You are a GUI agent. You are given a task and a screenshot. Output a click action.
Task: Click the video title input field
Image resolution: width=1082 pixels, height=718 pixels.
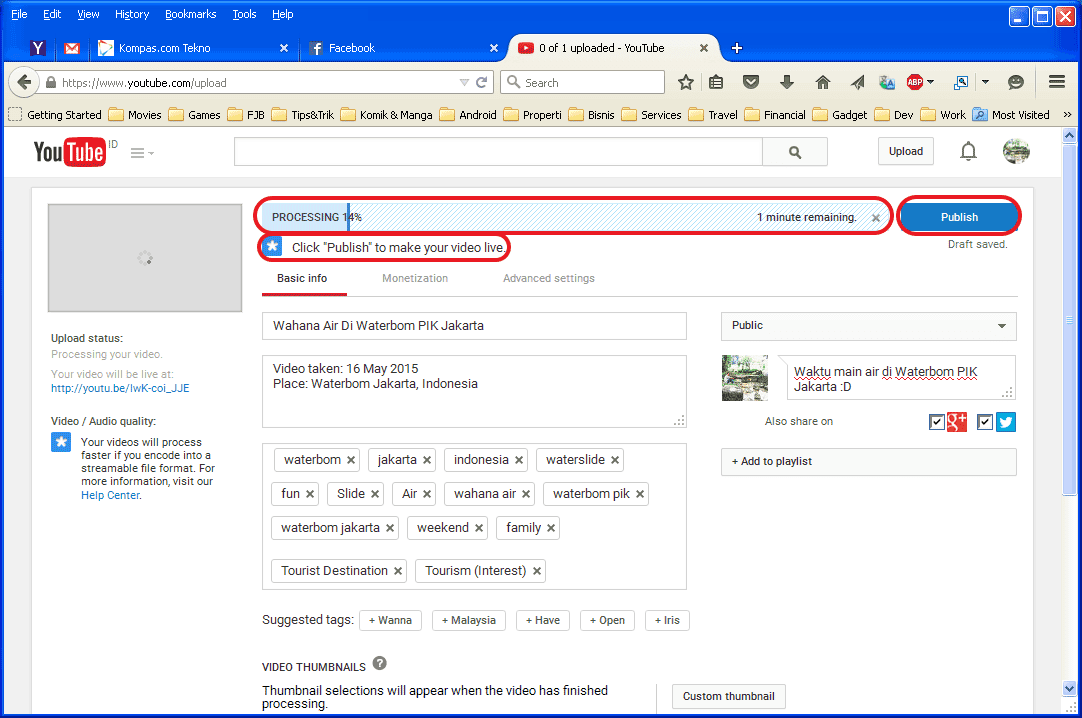point(474,326)
